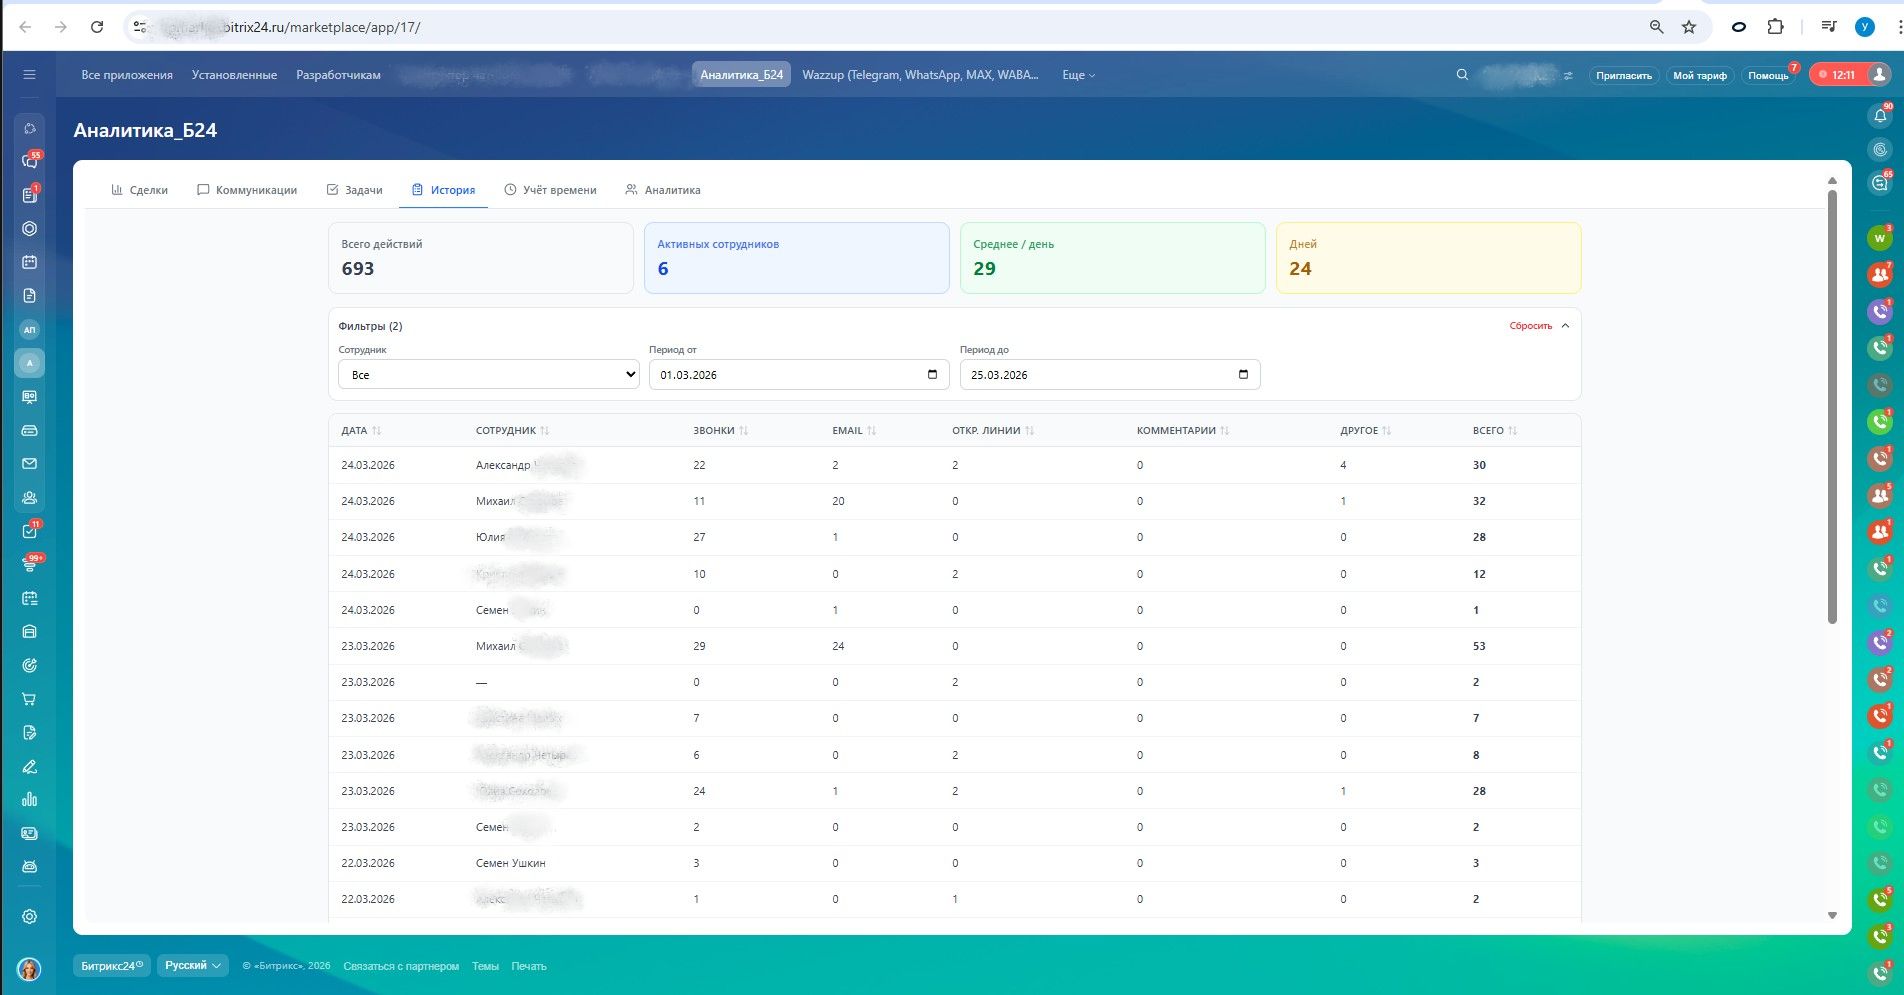Click the Период до date field
The width and height of the screenshot is (1904, 995).
click(1100, 375)
